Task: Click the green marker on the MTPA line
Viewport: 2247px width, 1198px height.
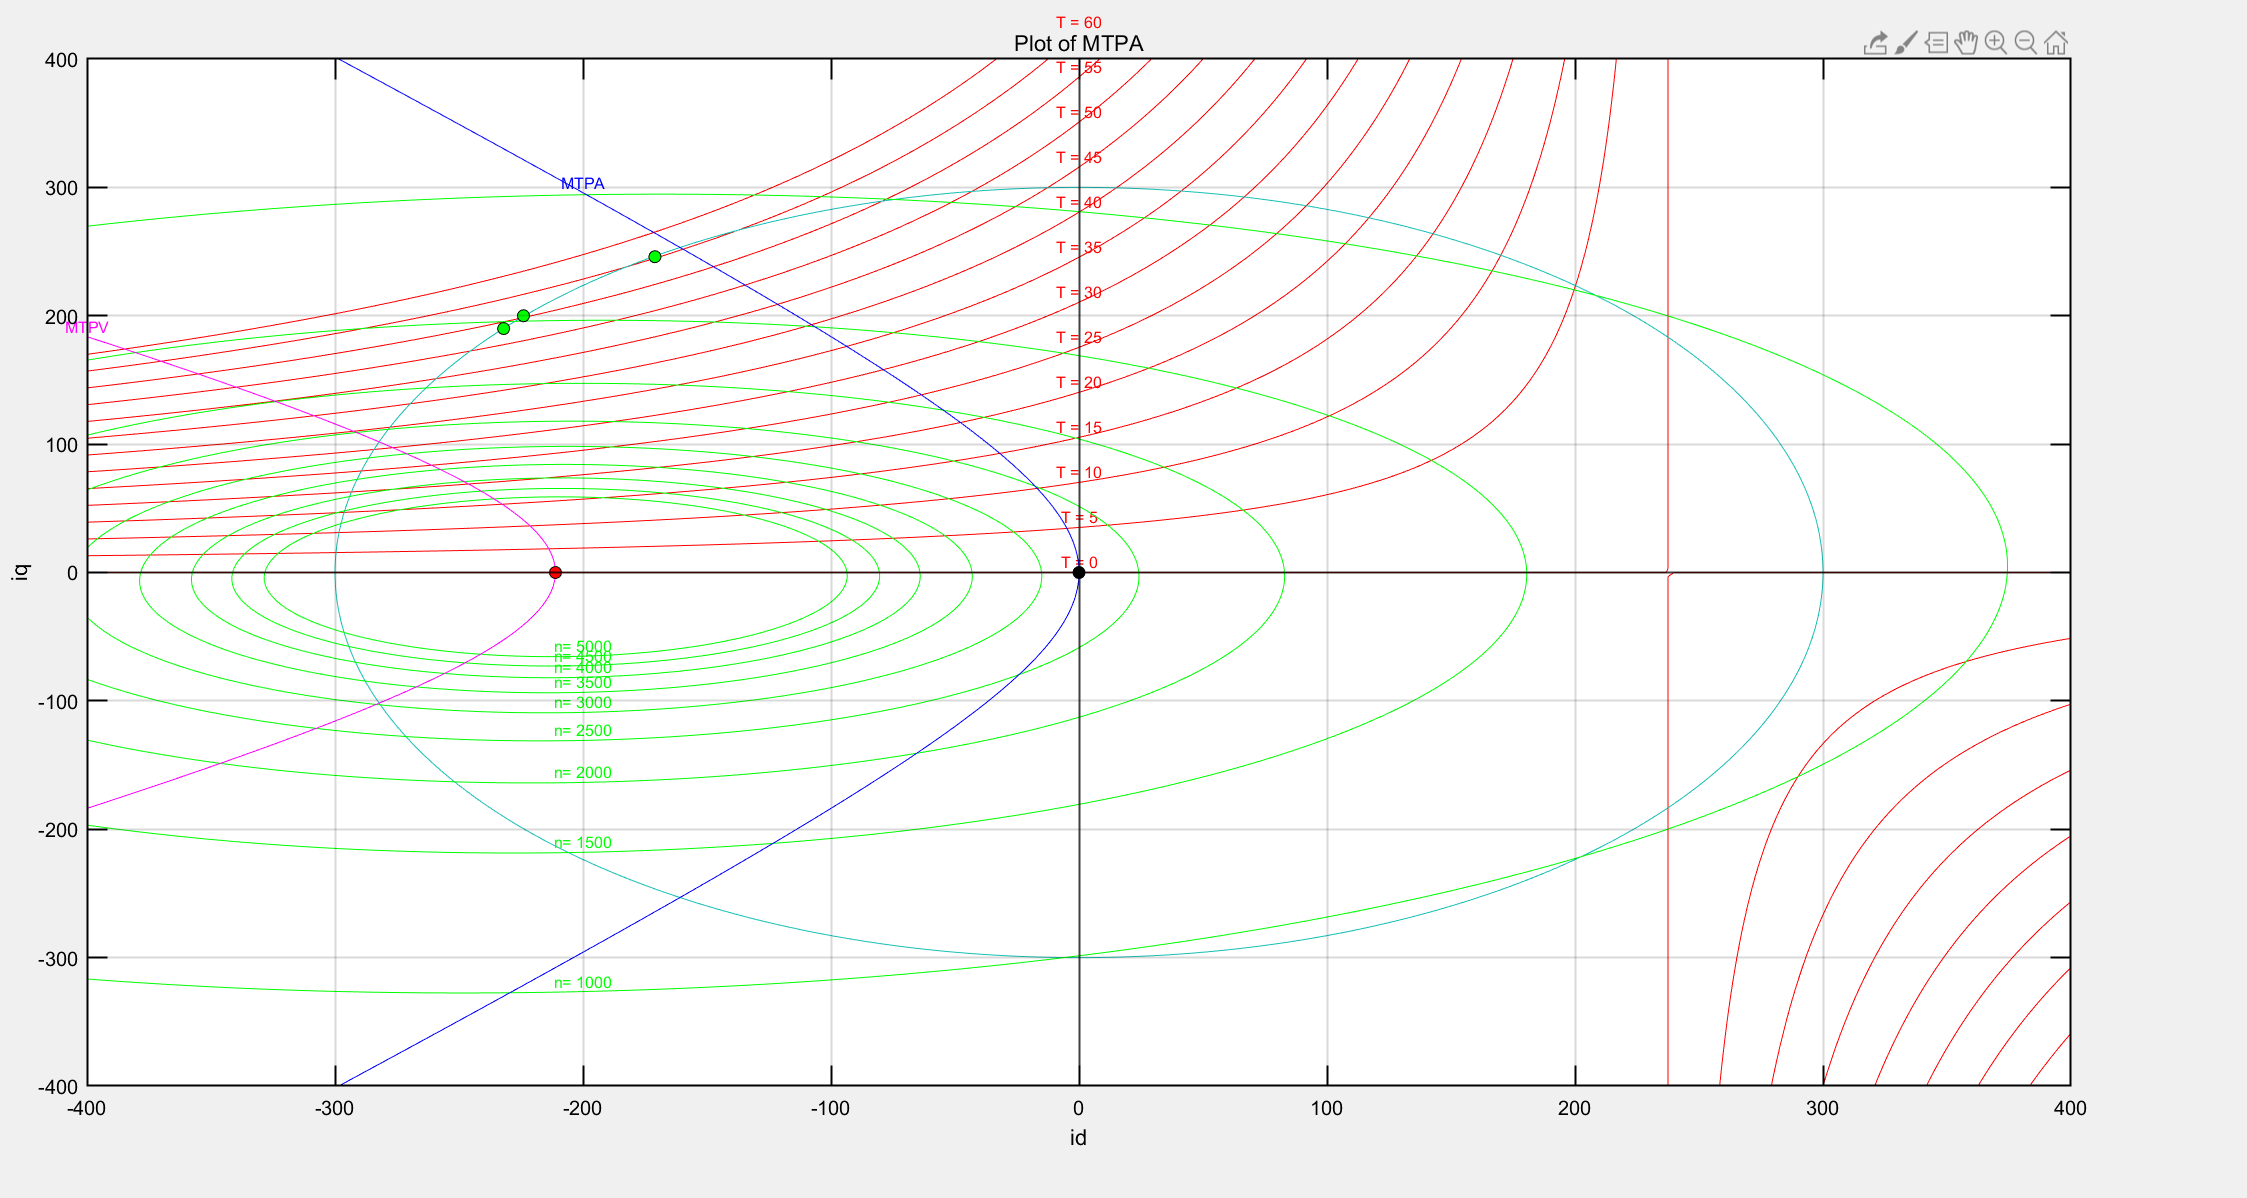Action: 655,257
